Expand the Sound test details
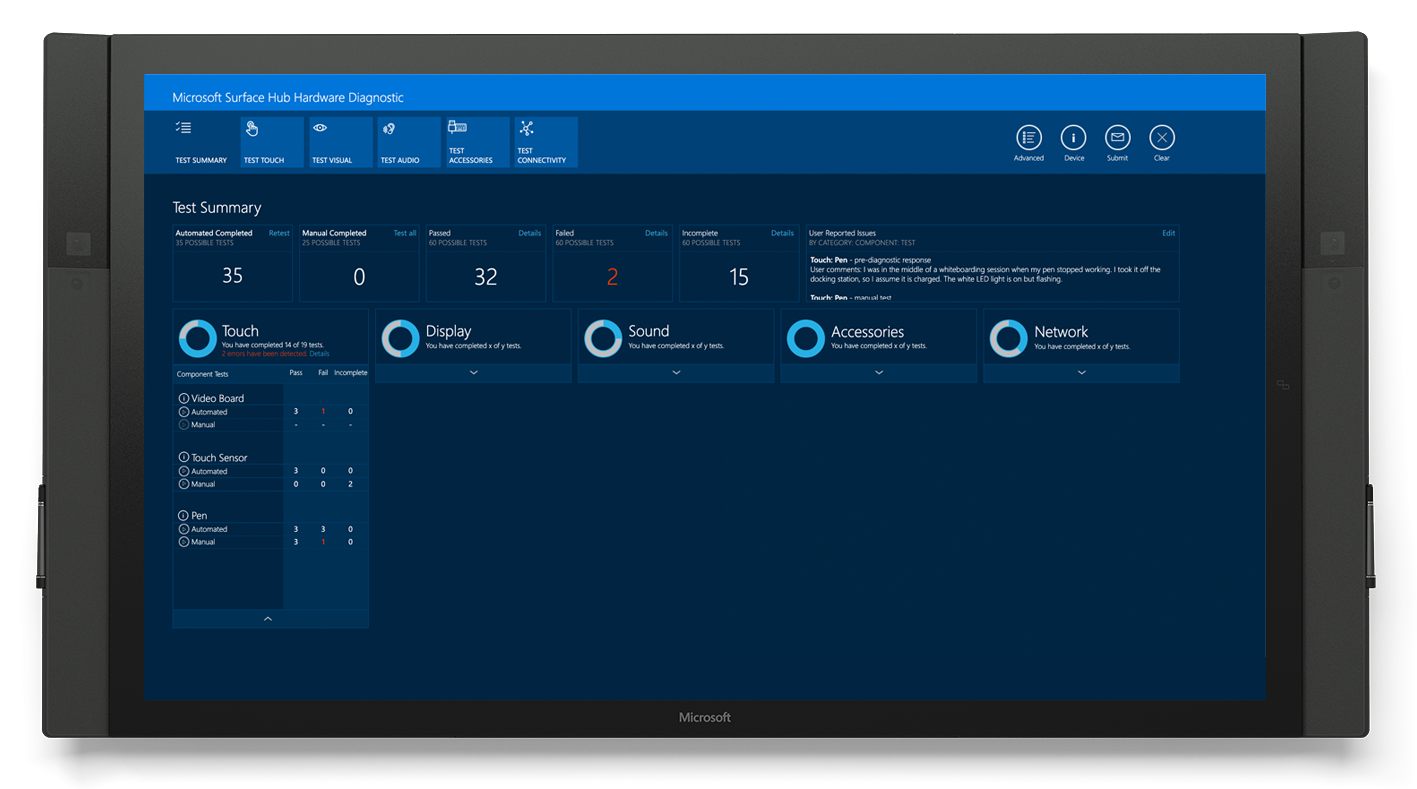This screenshot has height=789, width=1417. point(676,373)
